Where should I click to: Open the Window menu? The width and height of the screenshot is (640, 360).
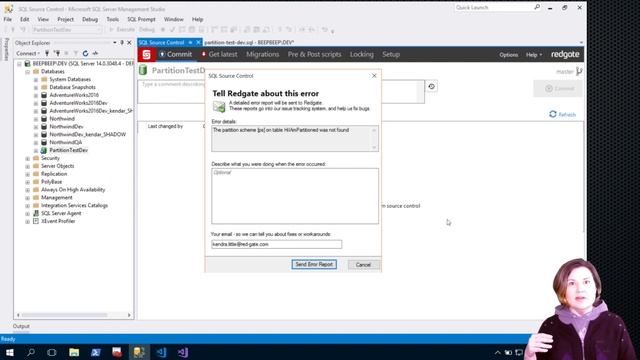point(173,19)
